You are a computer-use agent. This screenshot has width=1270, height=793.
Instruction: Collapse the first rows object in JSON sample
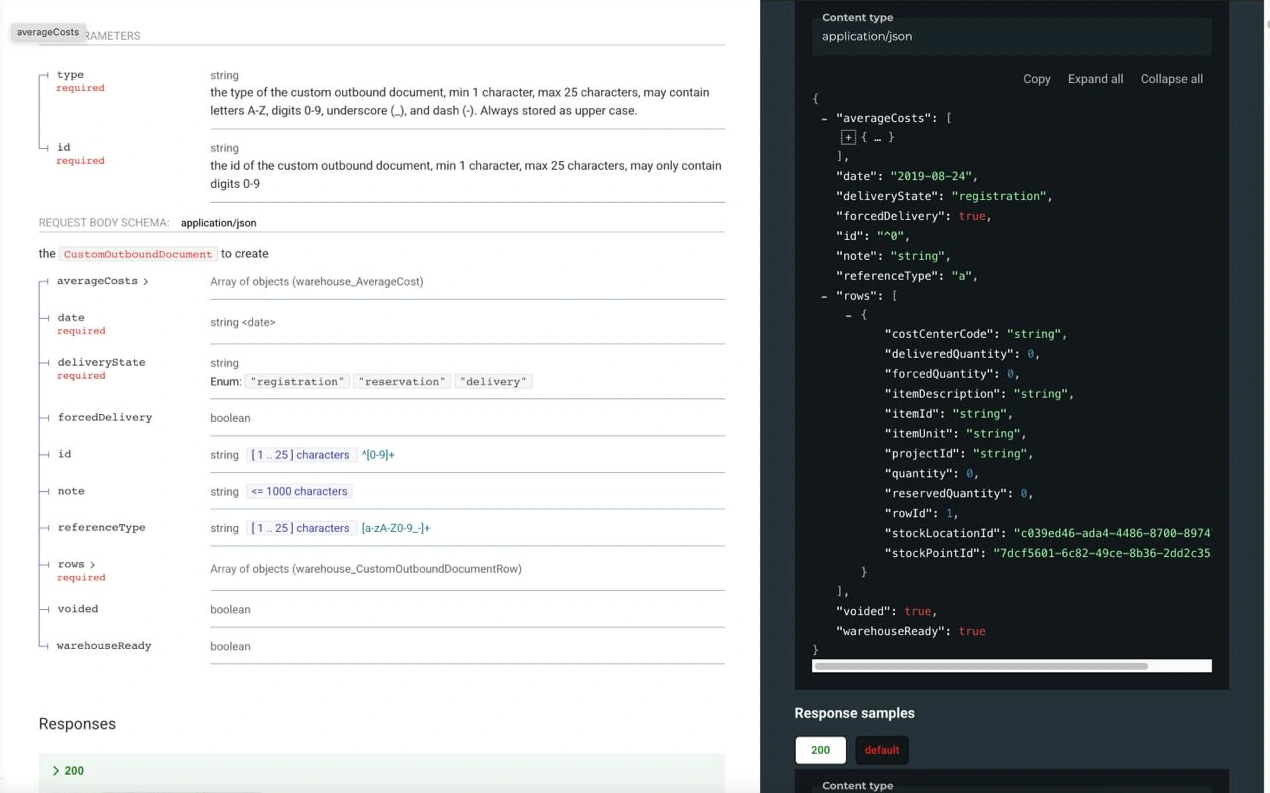[849, 315]
